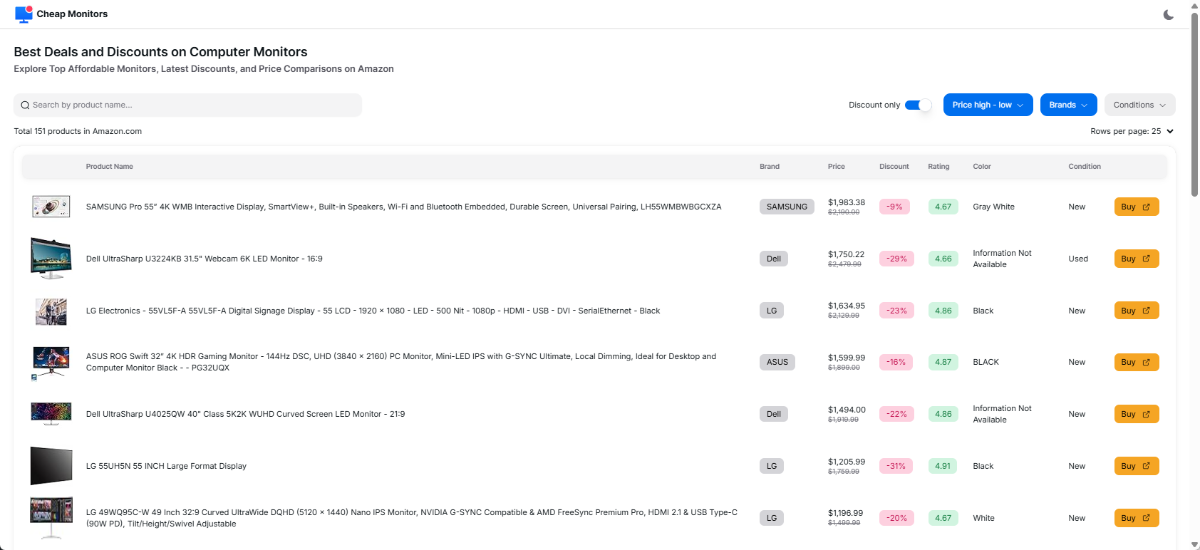Click the $1,205.99 price
Image resolution: width=1200 pixels, height=550 pixels.
847,461
